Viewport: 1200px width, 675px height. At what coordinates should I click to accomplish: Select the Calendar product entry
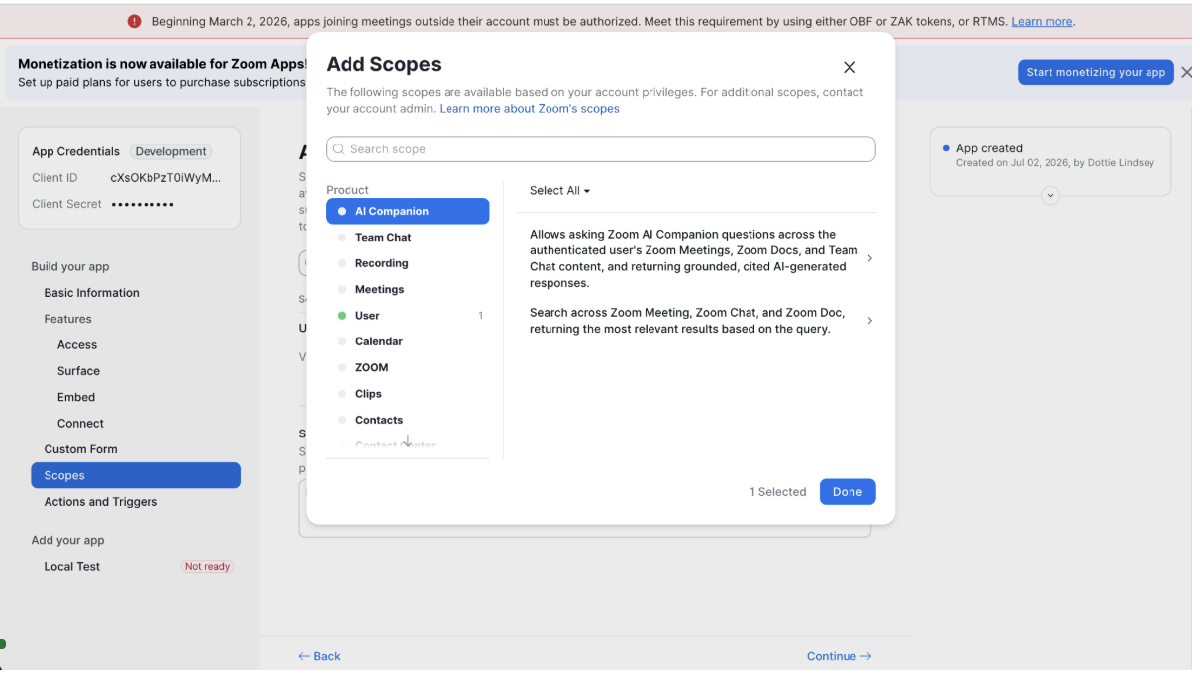point(407,341)
